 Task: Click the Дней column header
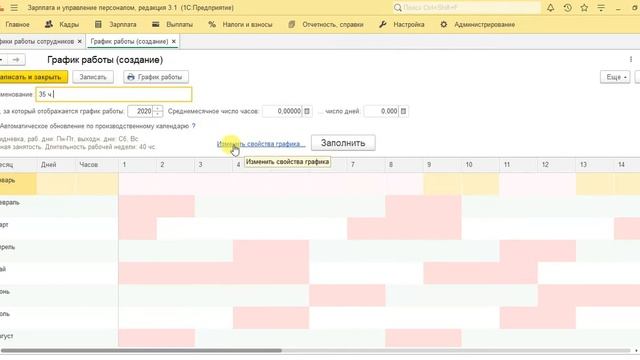tap(56, 164)
